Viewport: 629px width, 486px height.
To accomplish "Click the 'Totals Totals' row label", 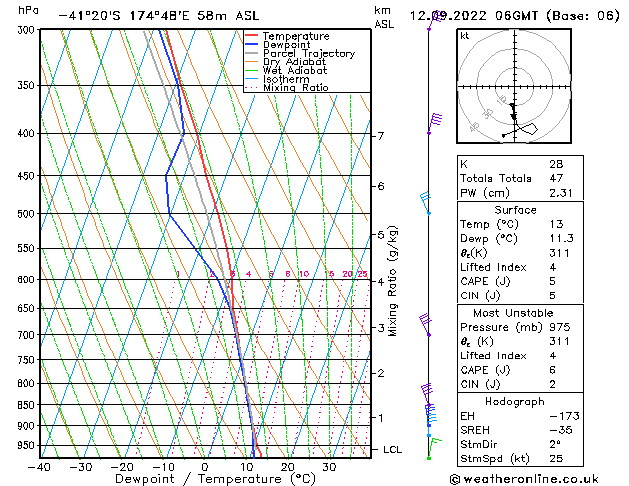I will pyautogui.click(x=496, y=178).
